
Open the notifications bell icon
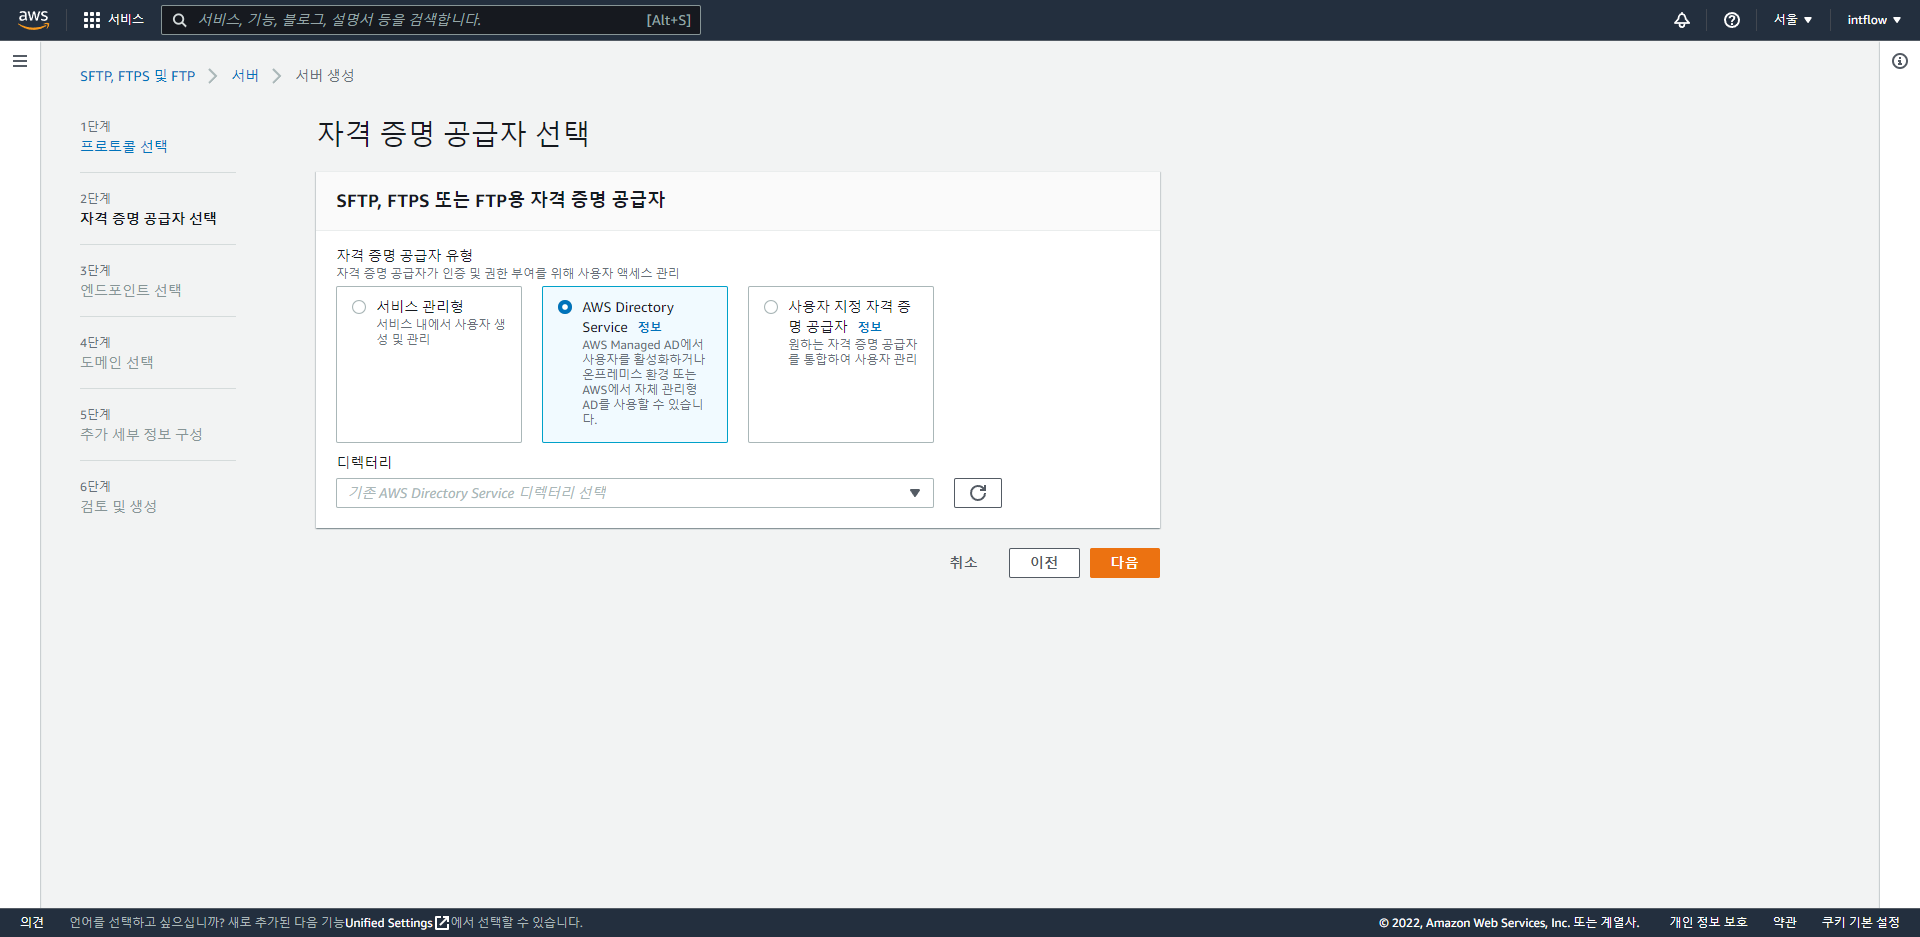(1682, 20)
